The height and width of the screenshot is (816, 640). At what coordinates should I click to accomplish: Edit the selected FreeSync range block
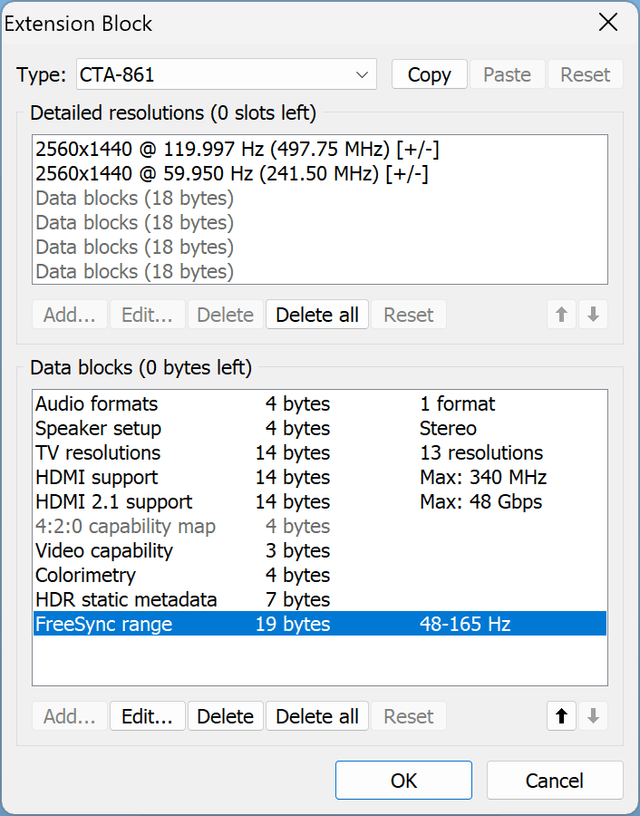pyautogui.click(x=147, y=716)
